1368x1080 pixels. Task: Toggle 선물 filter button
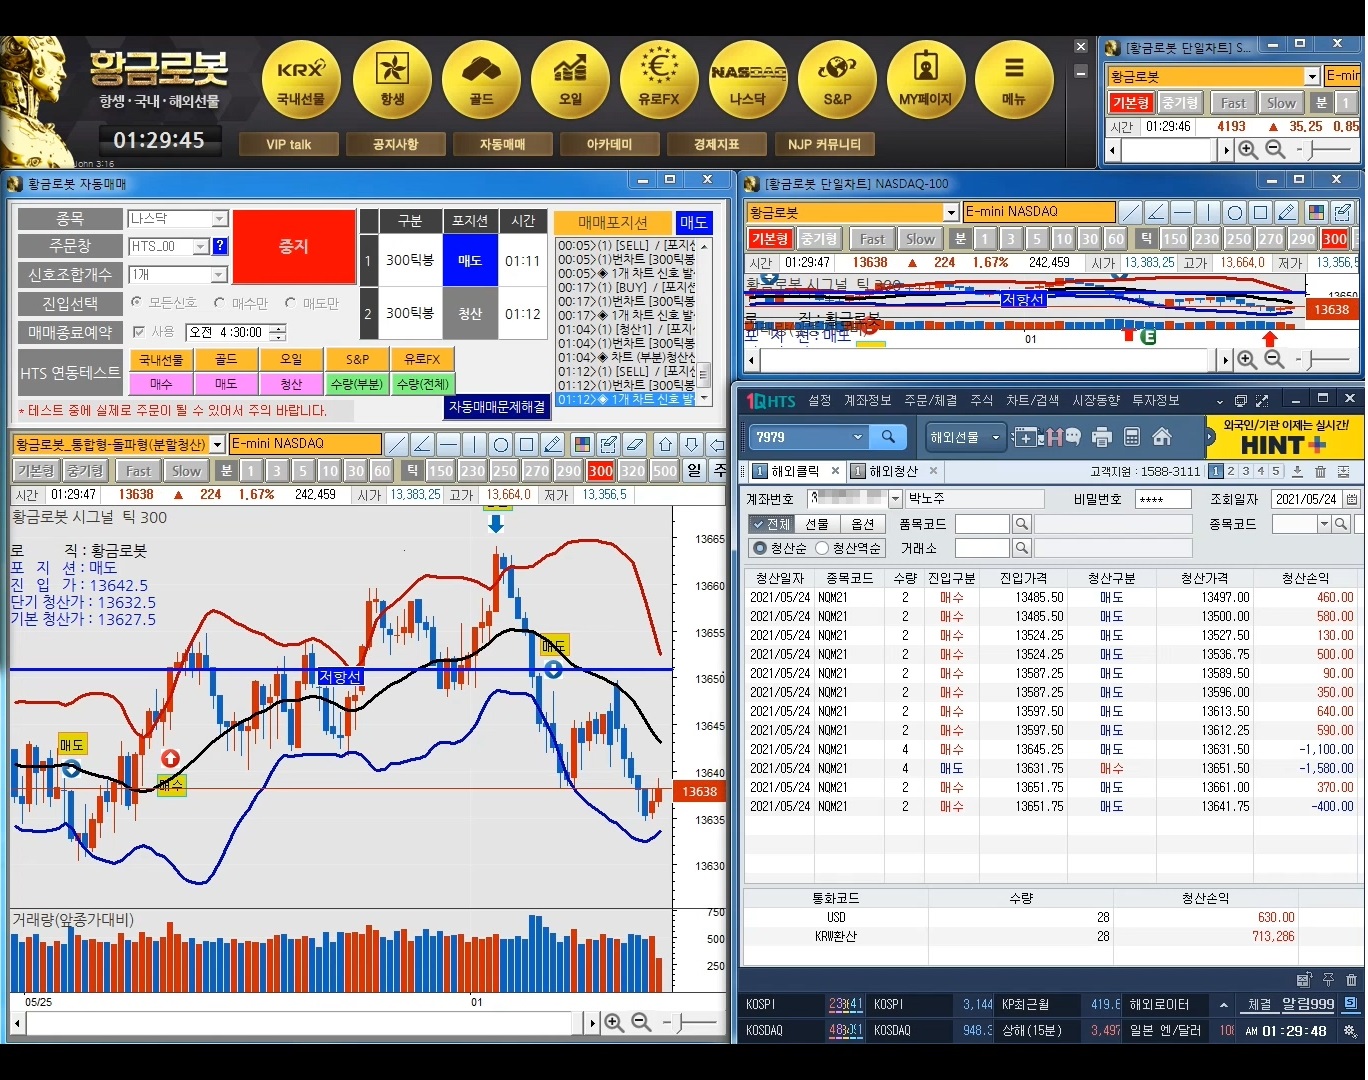click(817, 524)
